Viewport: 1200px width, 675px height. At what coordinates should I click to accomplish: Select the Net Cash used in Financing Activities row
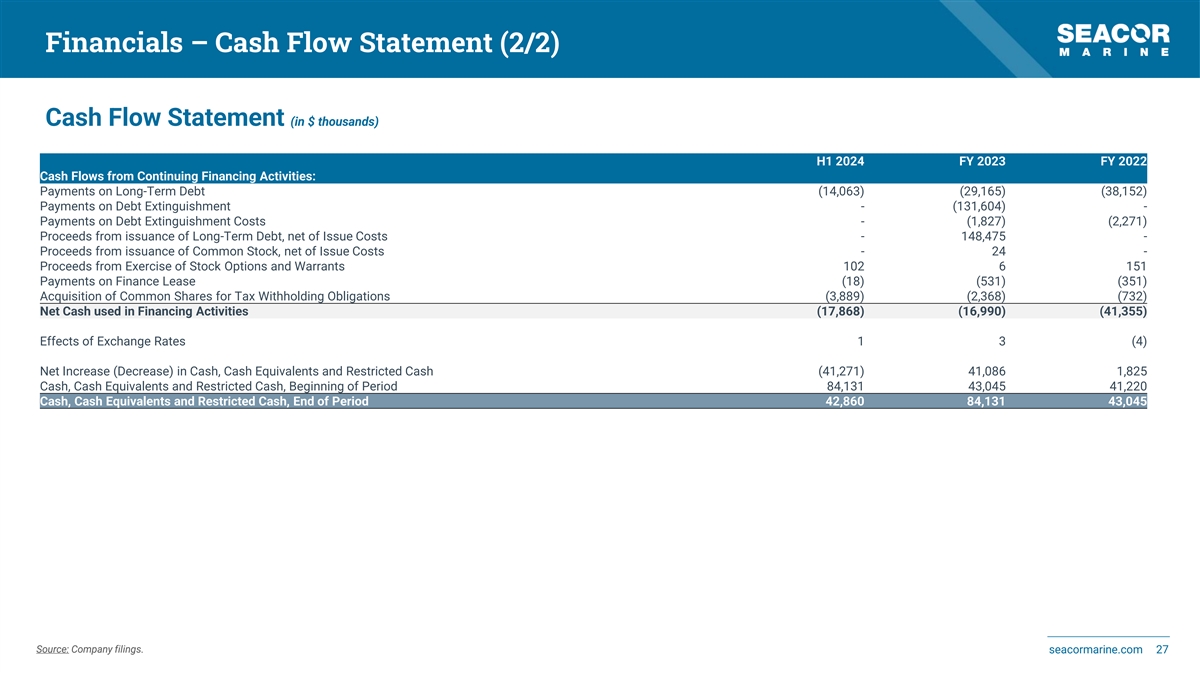[144, 311]
